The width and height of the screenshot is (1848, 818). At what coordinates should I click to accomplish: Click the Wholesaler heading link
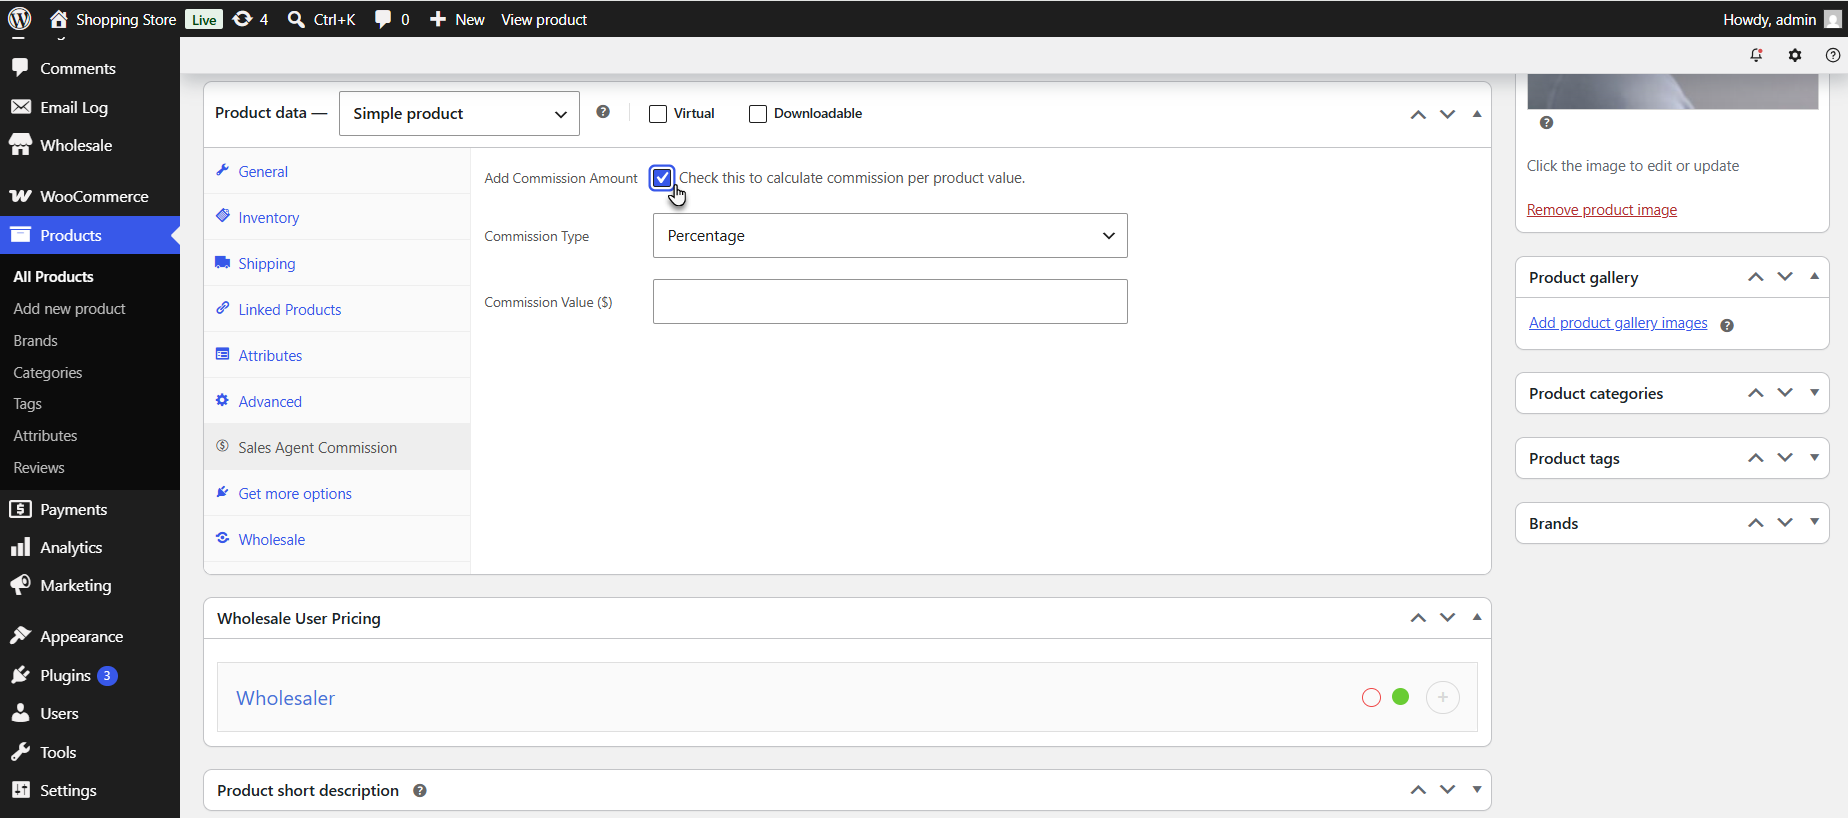[x=286, y=698]
